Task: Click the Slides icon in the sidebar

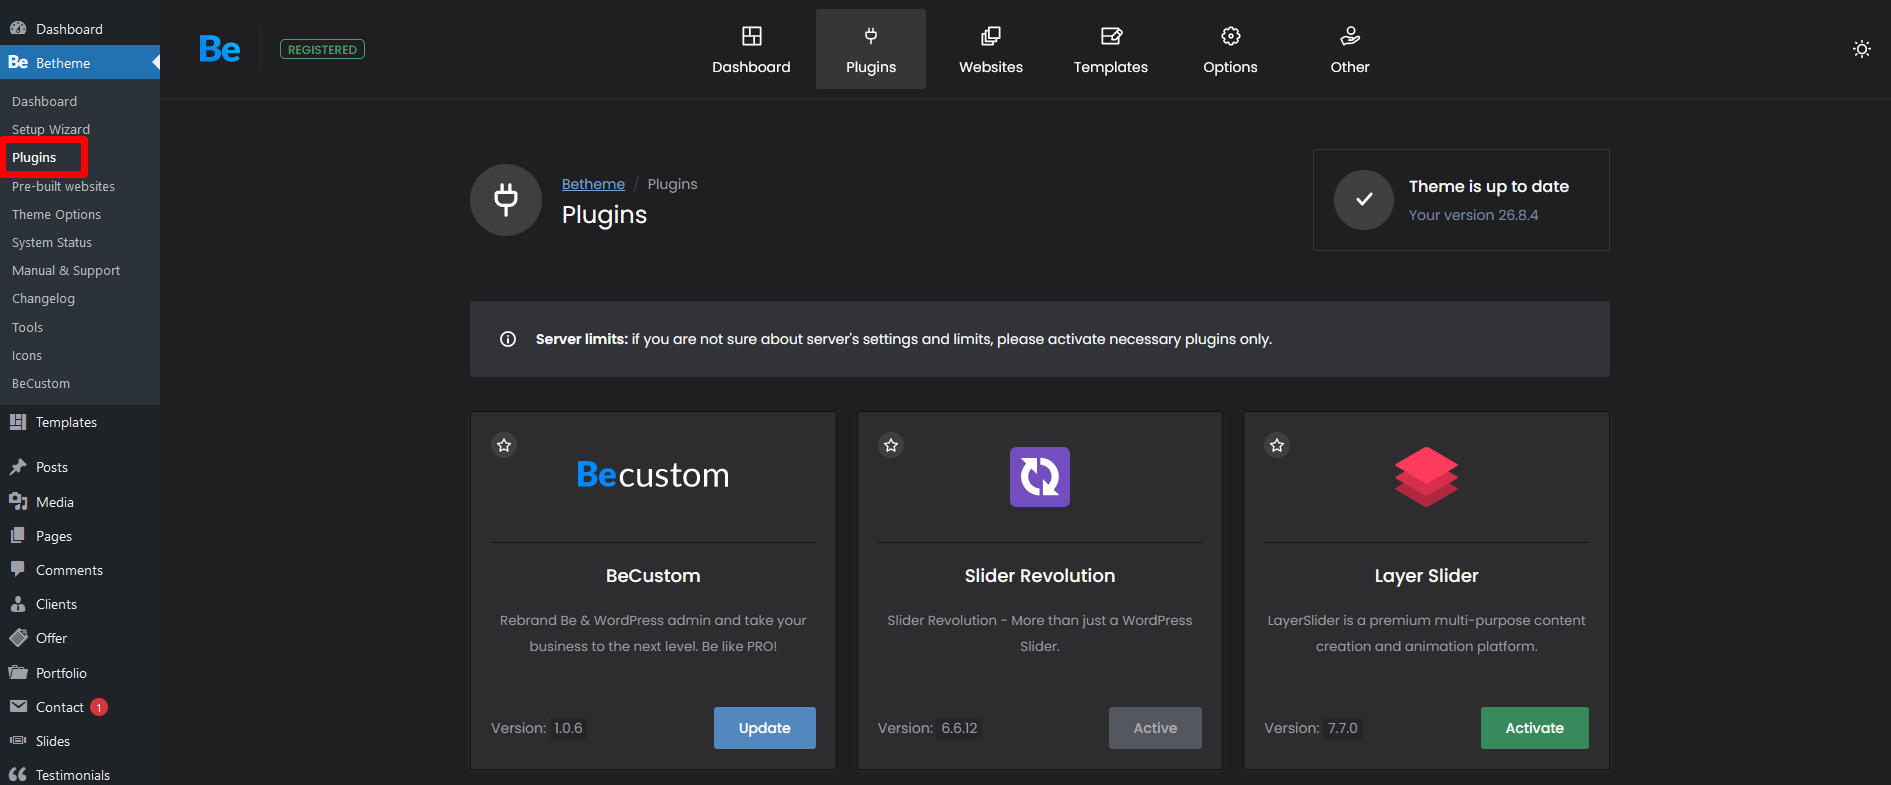Action: pyautogui.click(x=18, y=740)
